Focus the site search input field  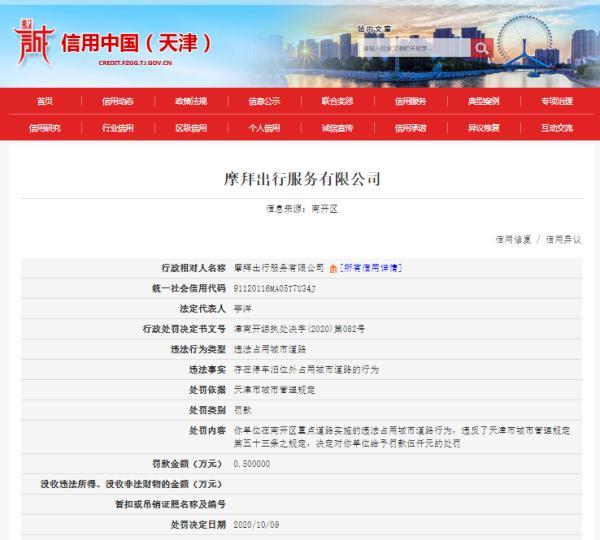[417, 48]
